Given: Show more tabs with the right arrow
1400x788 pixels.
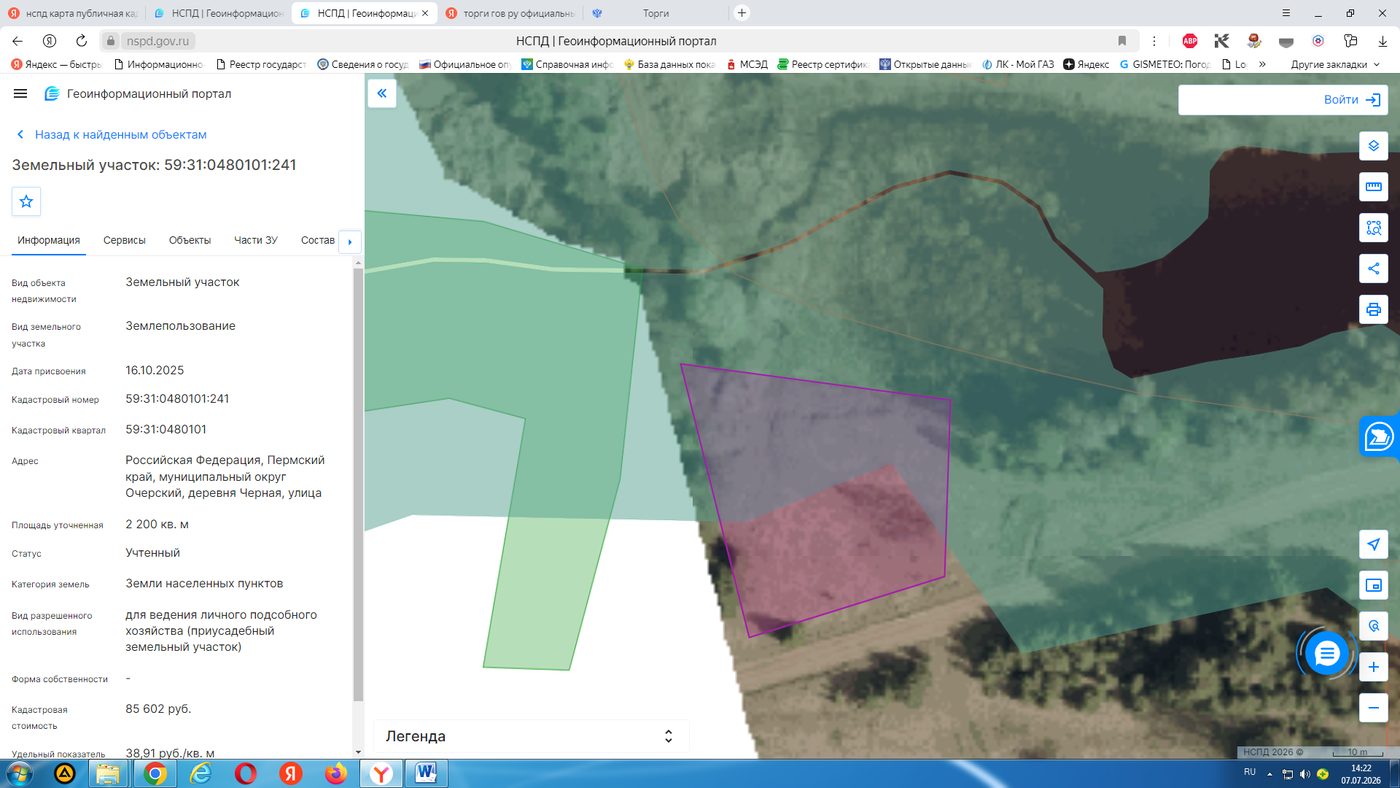Looking at the screenshot, I should pos(349,242).
